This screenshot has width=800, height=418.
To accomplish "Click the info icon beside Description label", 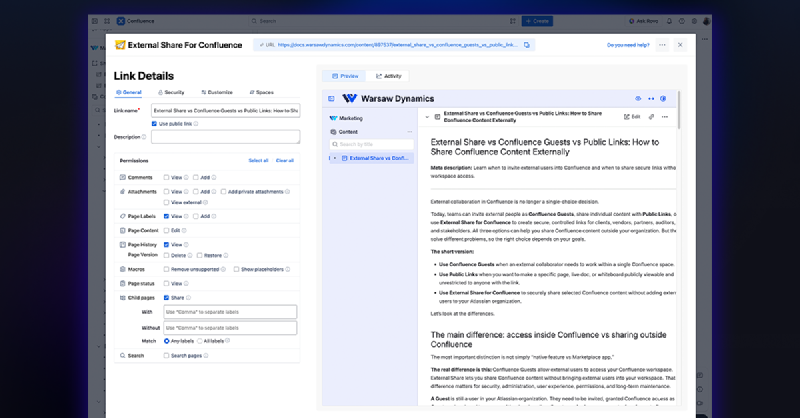I will 144,137.
